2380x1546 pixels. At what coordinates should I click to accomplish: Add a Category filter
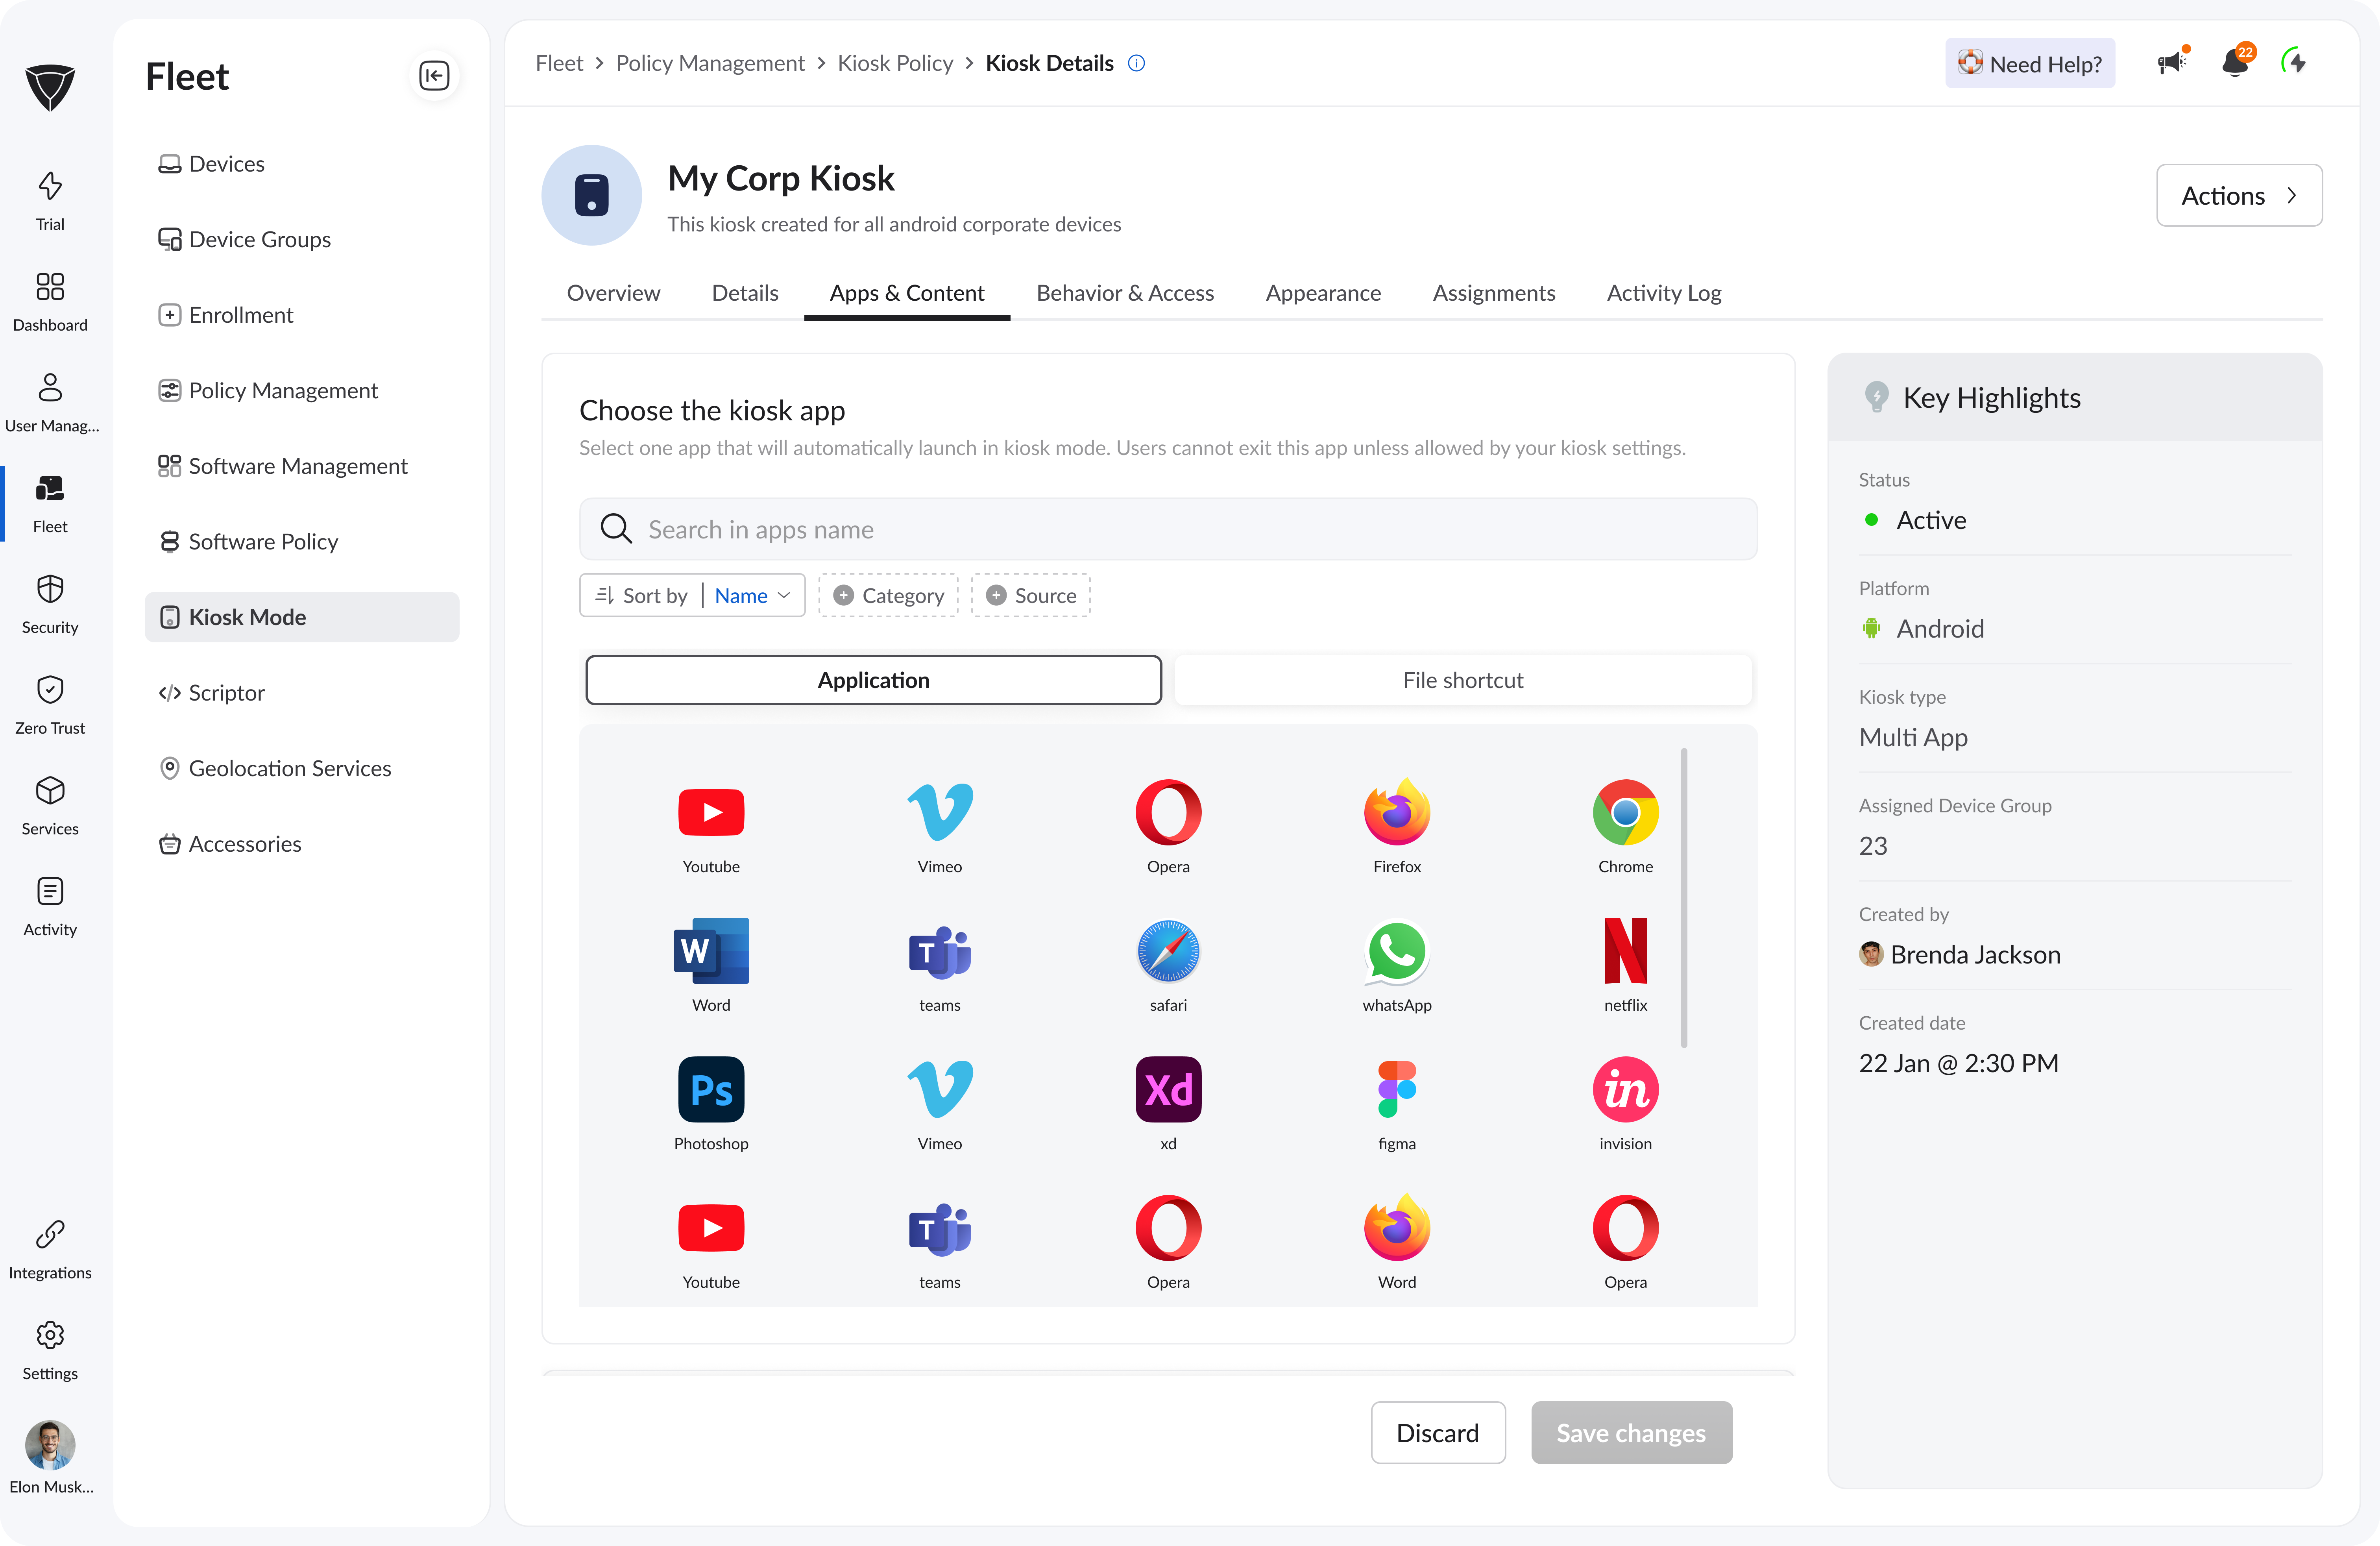[888, 595]
